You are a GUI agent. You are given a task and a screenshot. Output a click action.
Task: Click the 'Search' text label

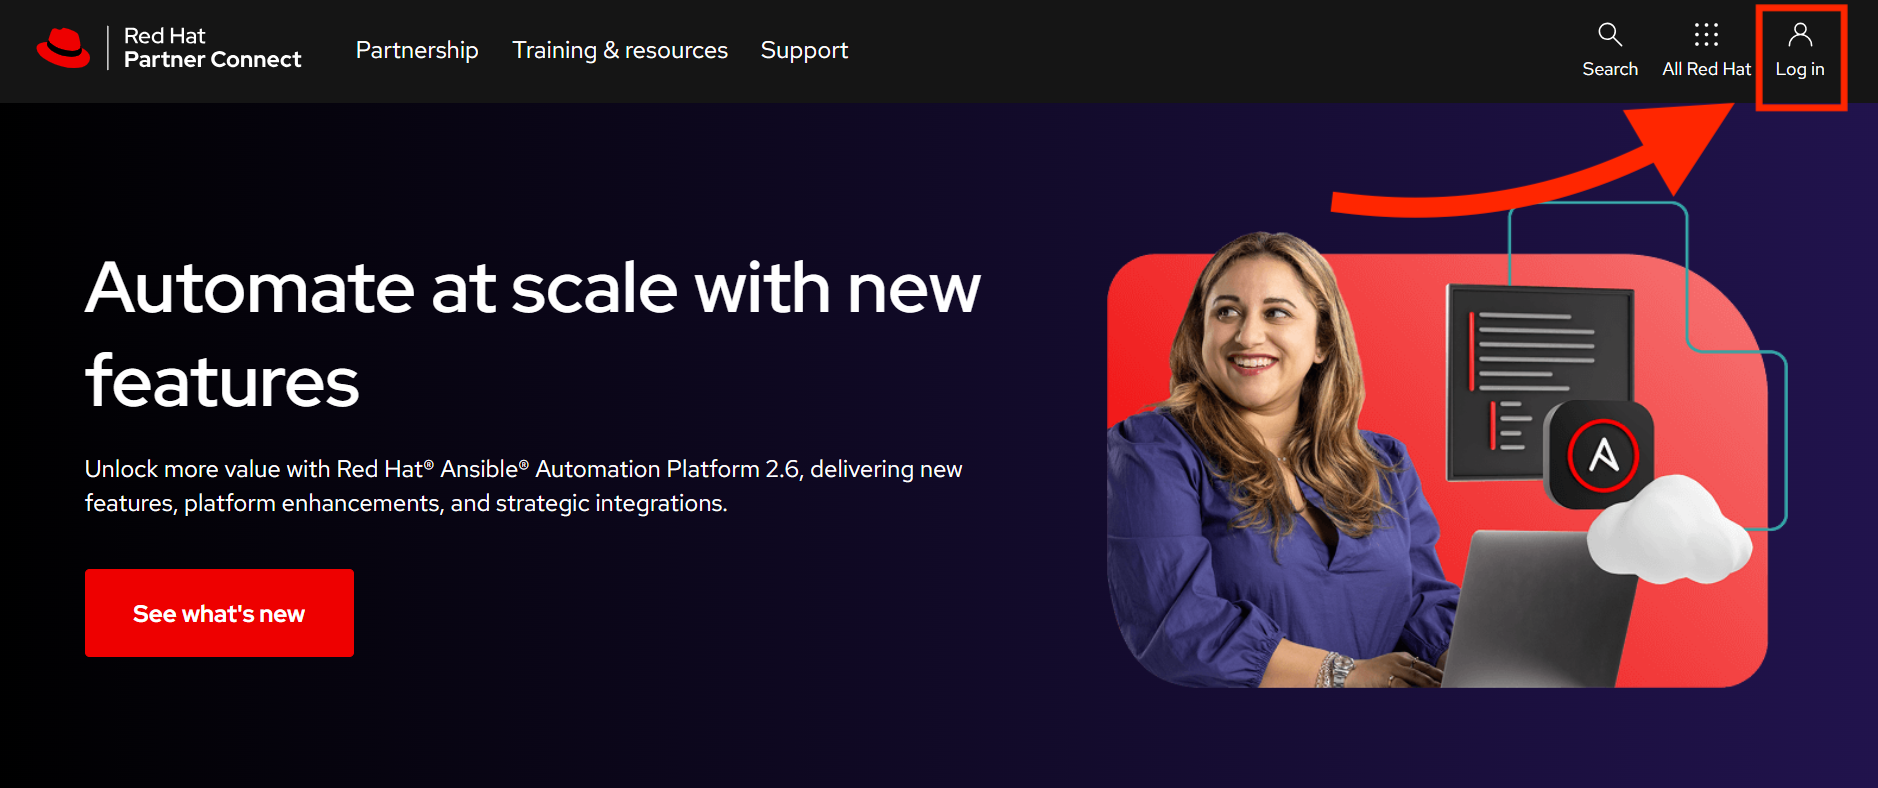1610,69
